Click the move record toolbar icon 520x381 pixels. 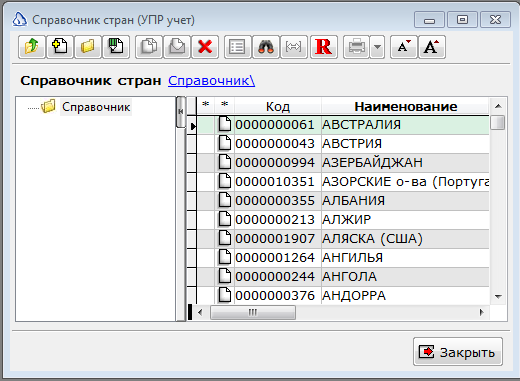(177, 47)
